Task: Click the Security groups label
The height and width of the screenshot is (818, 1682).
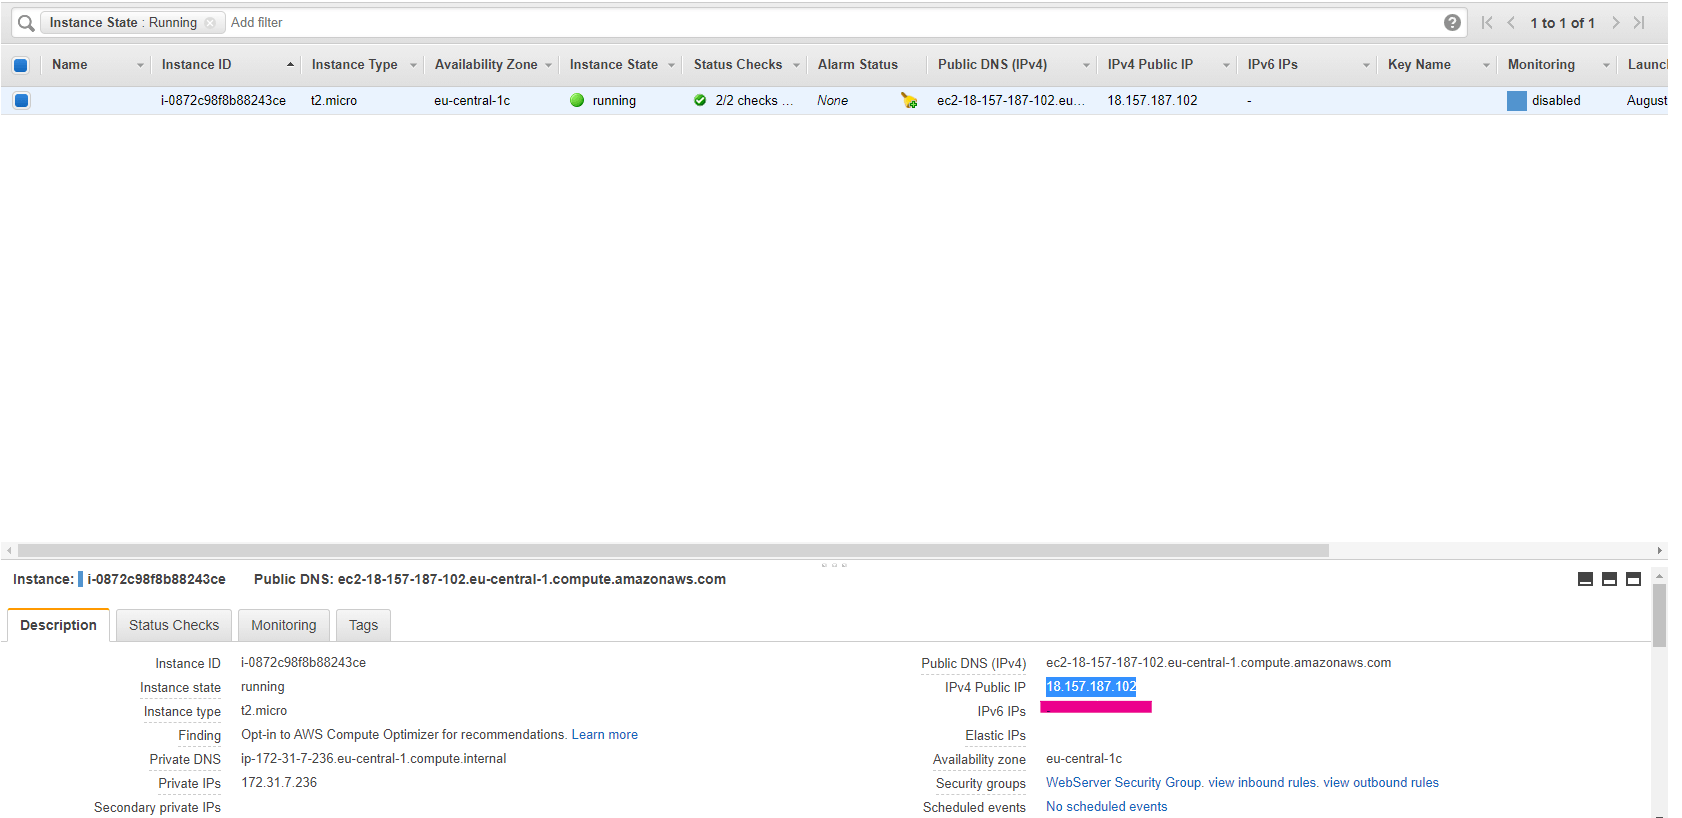Action: [981, 784]
